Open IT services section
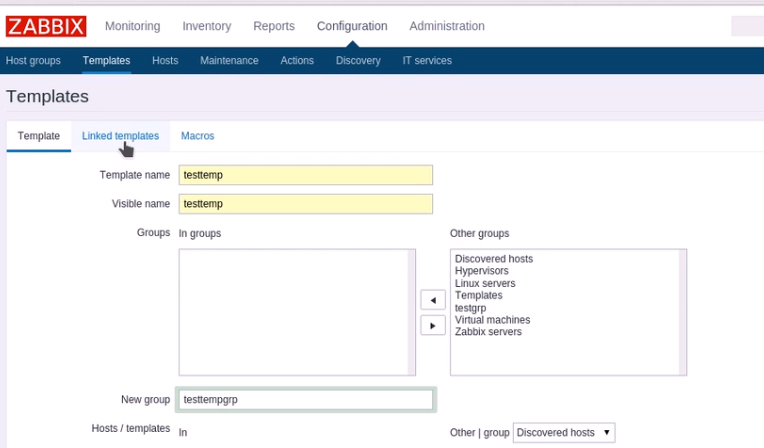The height and width of the screenshot is (448, 764). (x=427, y=60)
